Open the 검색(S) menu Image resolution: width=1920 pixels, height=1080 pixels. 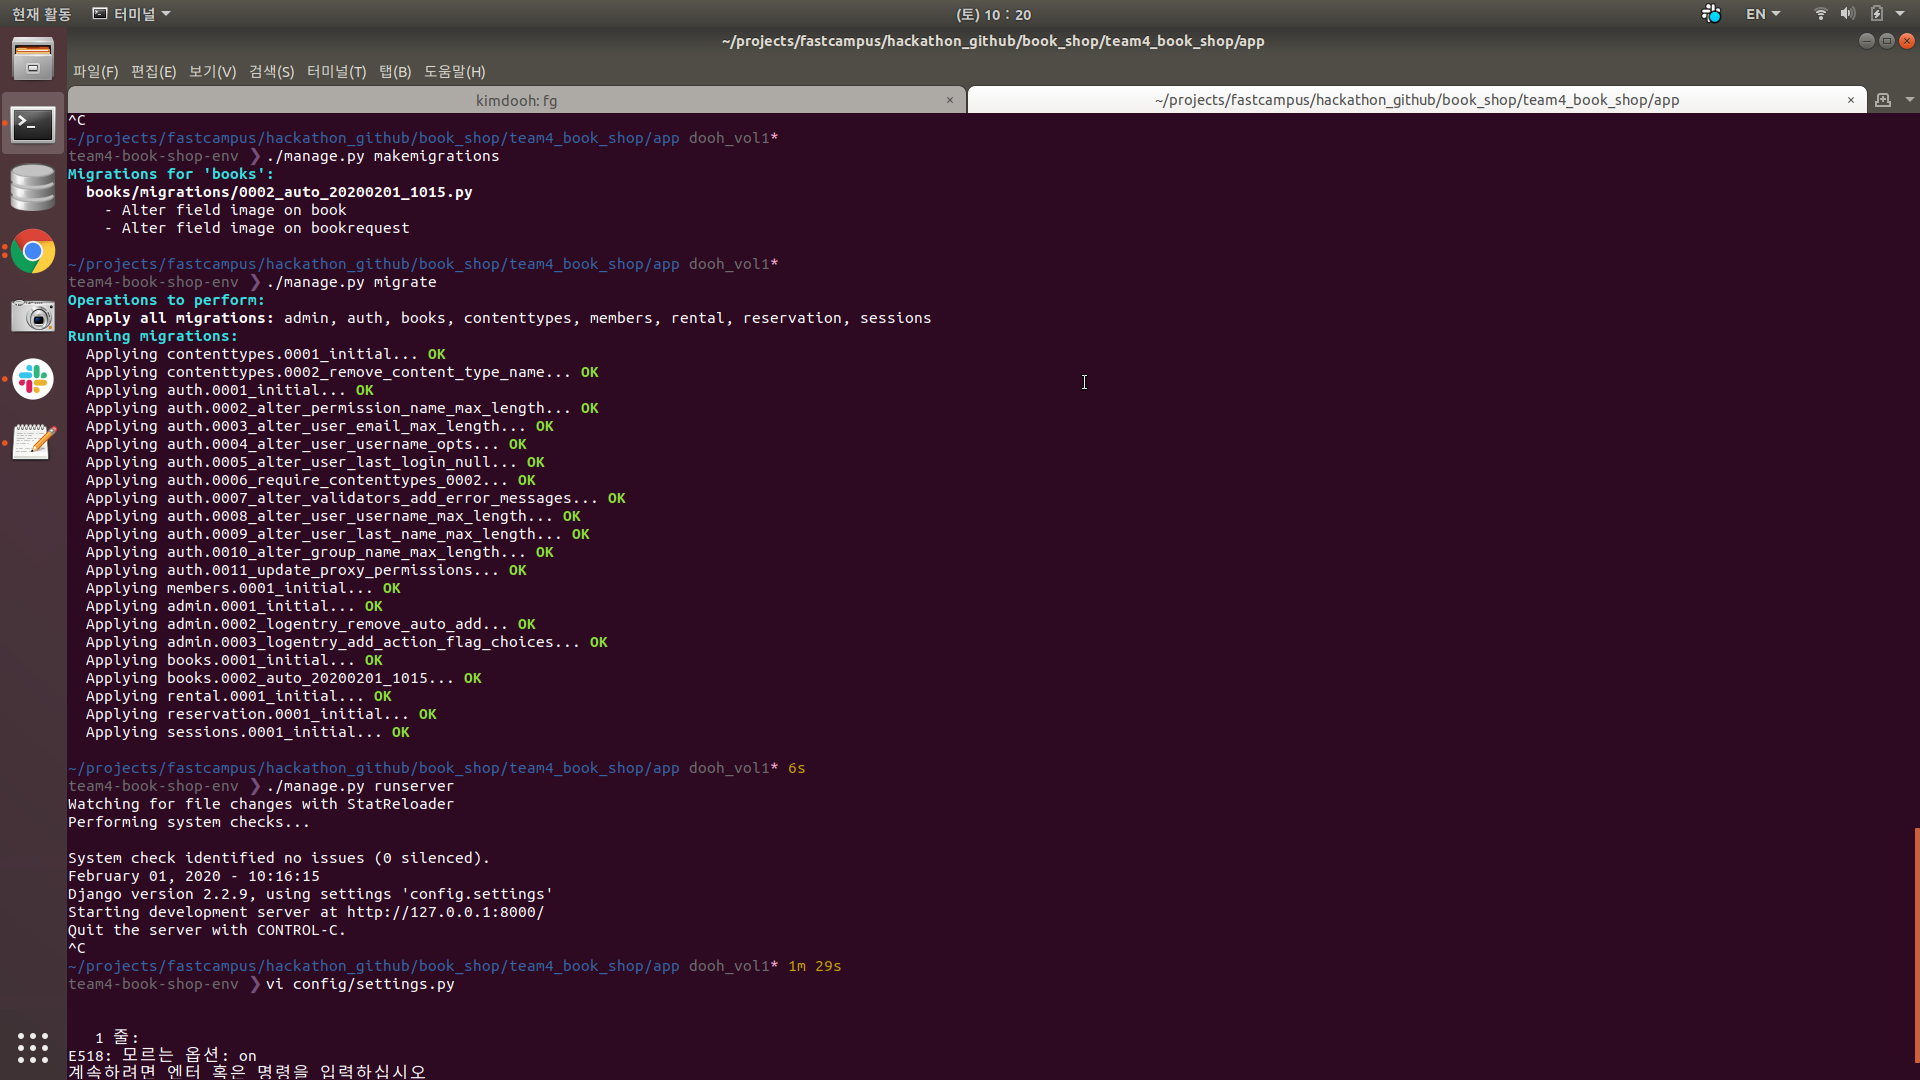point(269,71)
